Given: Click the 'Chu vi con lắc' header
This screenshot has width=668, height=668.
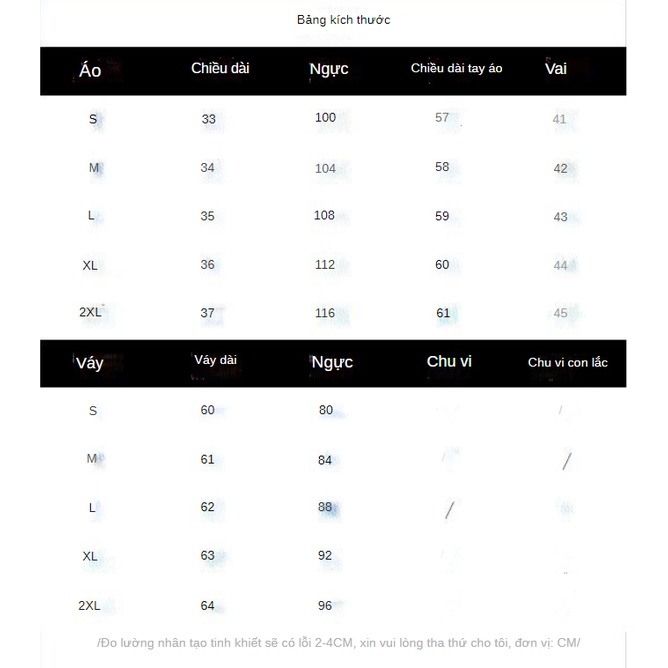Looking at the screenshot, I should point(567,362).
